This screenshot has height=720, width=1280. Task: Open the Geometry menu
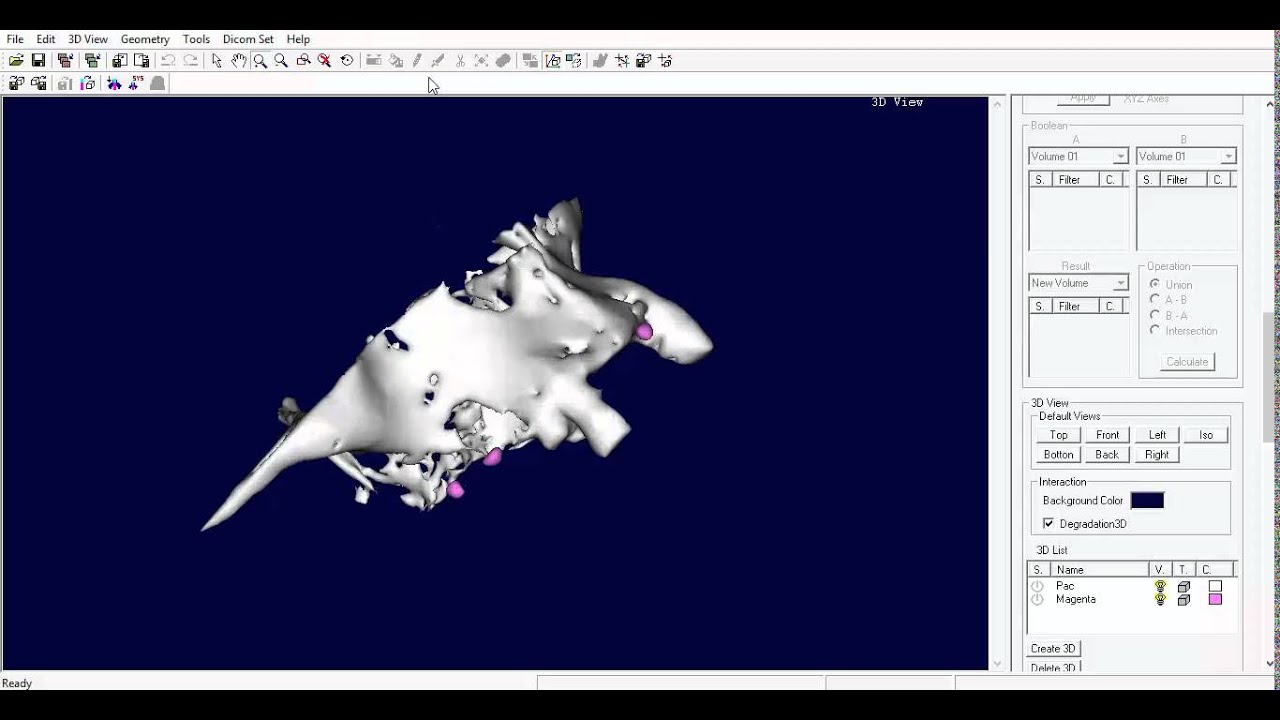pos(145,39)
